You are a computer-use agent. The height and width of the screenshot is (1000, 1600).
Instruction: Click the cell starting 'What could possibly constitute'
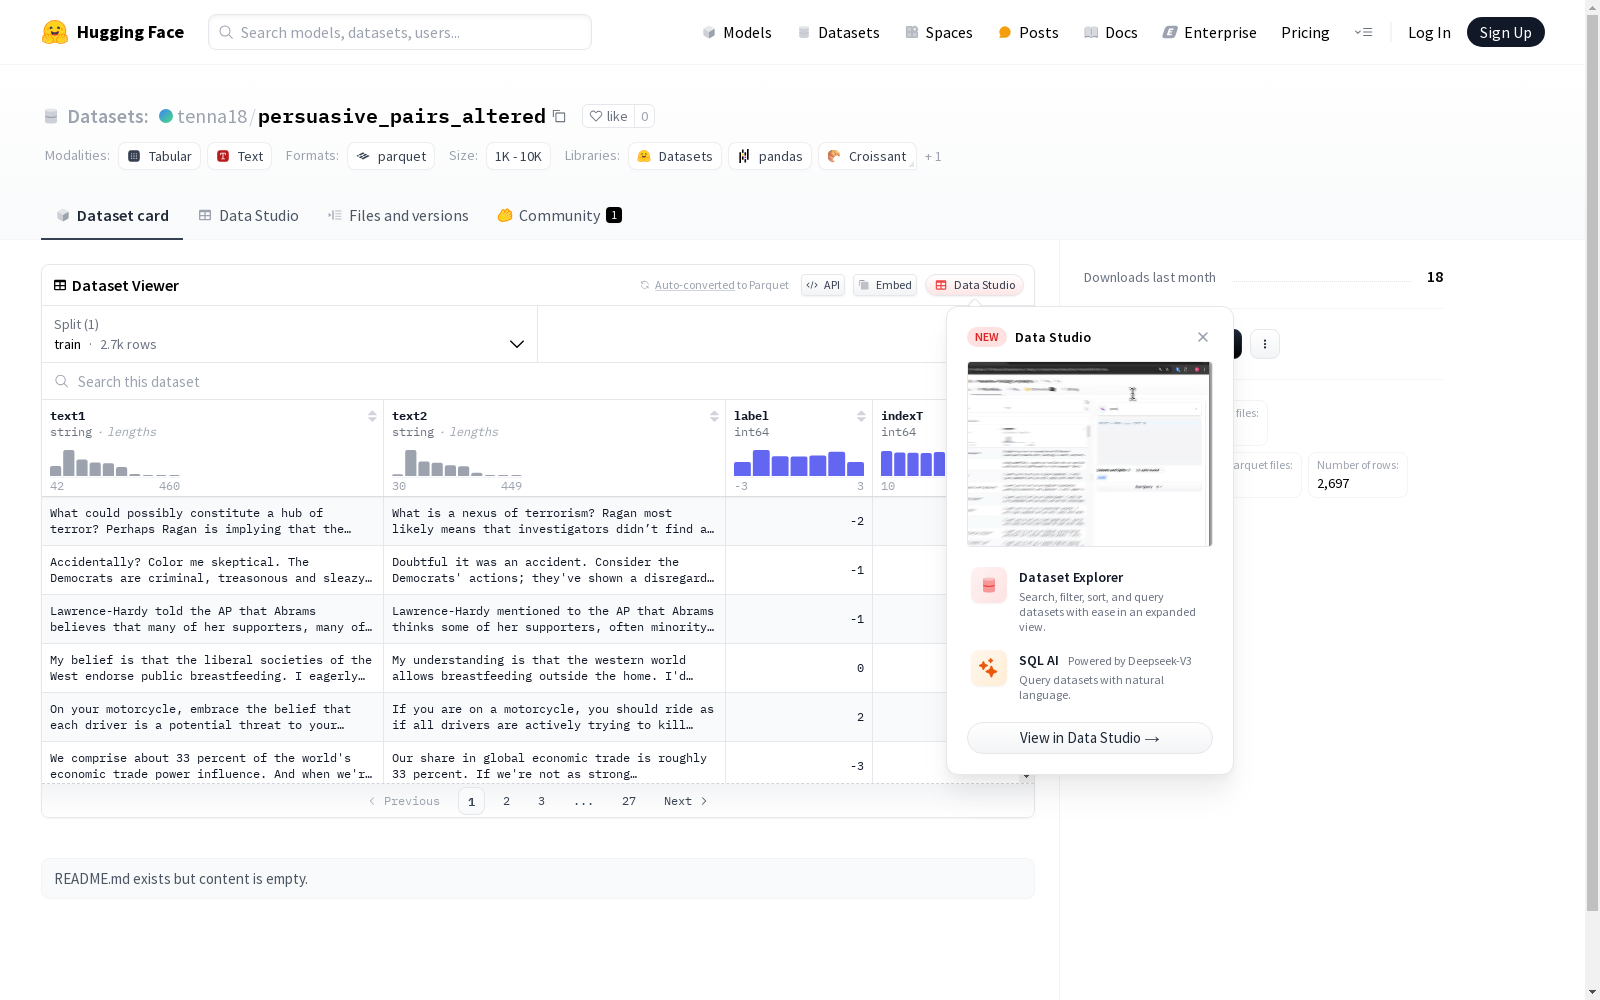[212, 521]
